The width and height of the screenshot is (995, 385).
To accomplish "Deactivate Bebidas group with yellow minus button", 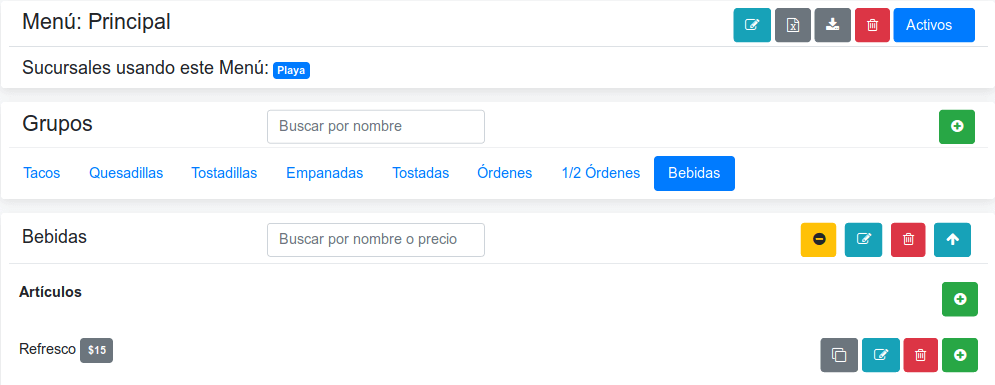I will click(819, 240).
